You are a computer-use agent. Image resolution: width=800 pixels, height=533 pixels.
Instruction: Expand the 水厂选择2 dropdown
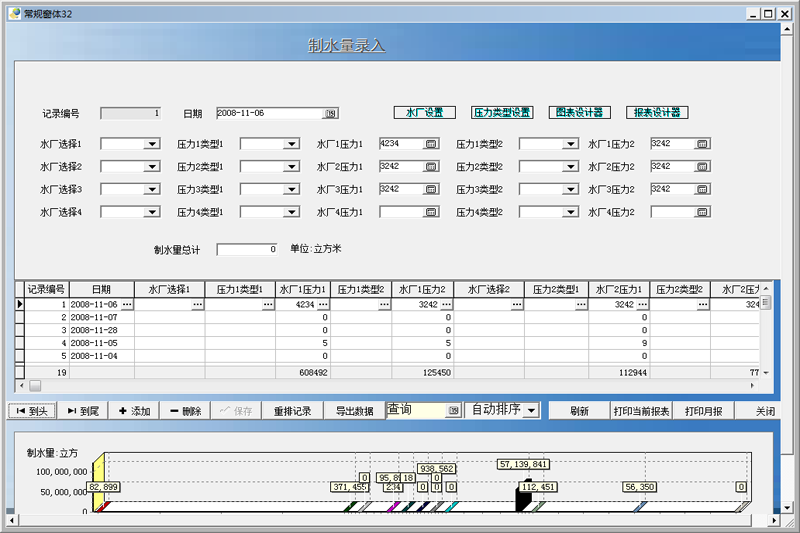click(152, 167)
